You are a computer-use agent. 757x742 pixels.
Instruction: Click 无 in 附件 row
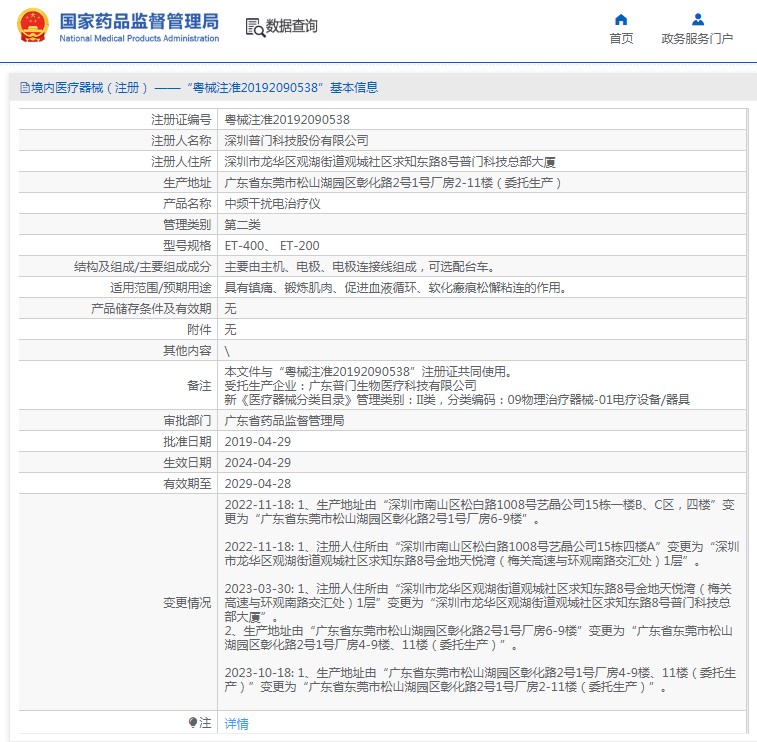230,330
